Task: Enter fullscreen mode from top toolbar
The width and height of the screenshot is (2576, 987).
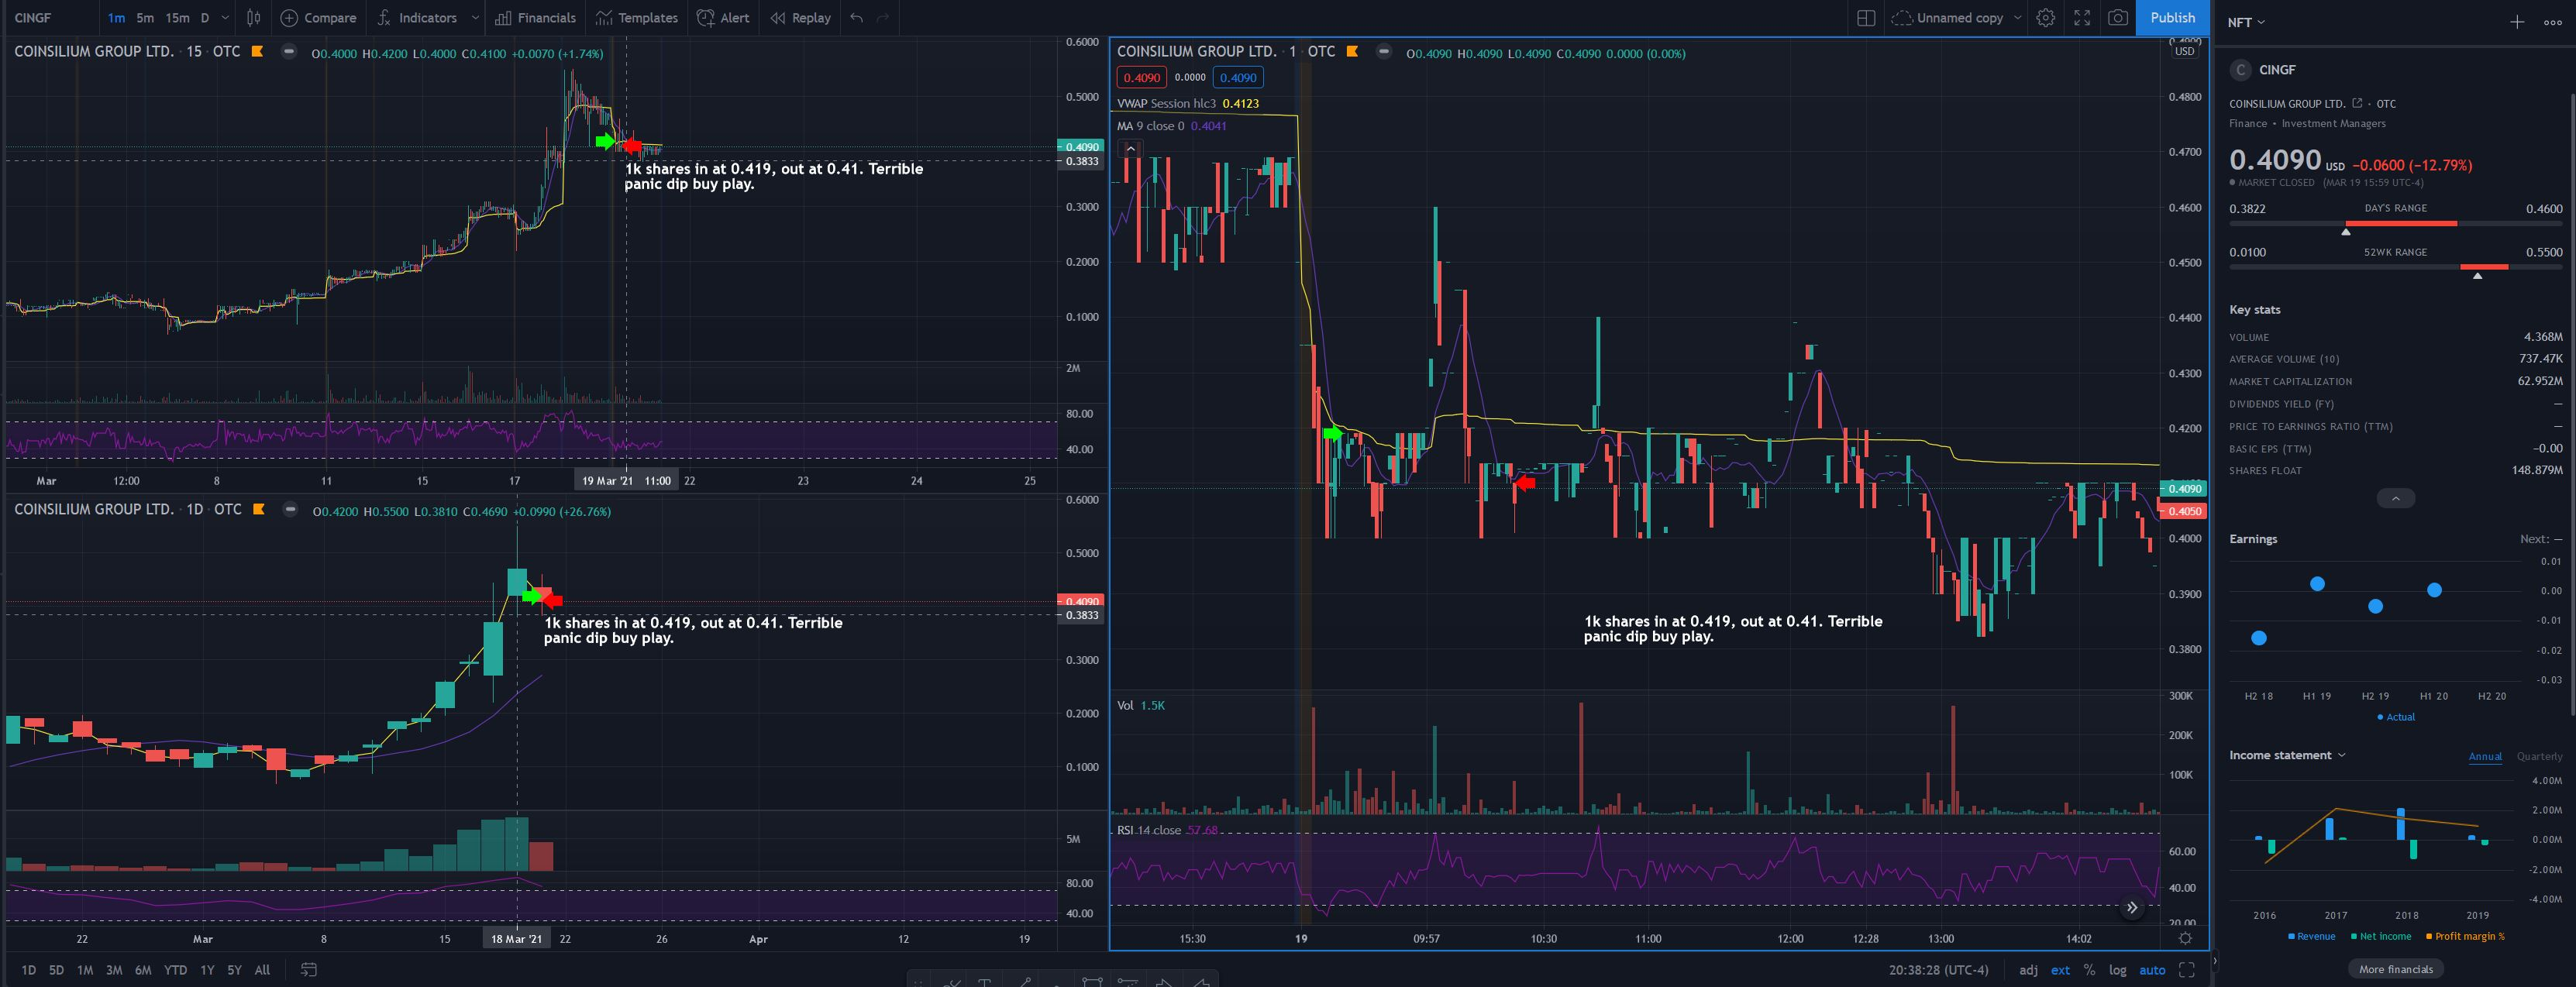Action: click(x=2082, y=18)
